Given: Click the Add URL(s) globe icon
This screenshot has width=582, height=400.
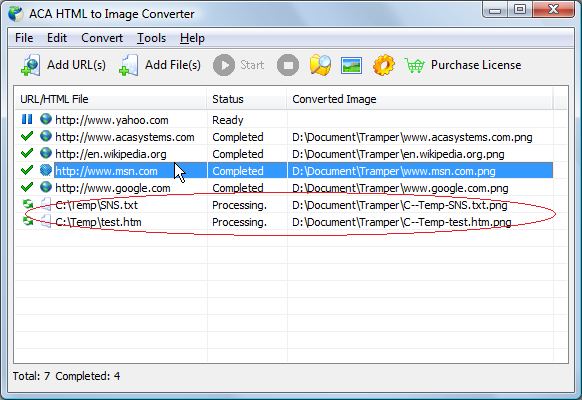Looking at the screenshot, I should pyautogui.click(x=31, y=65).
